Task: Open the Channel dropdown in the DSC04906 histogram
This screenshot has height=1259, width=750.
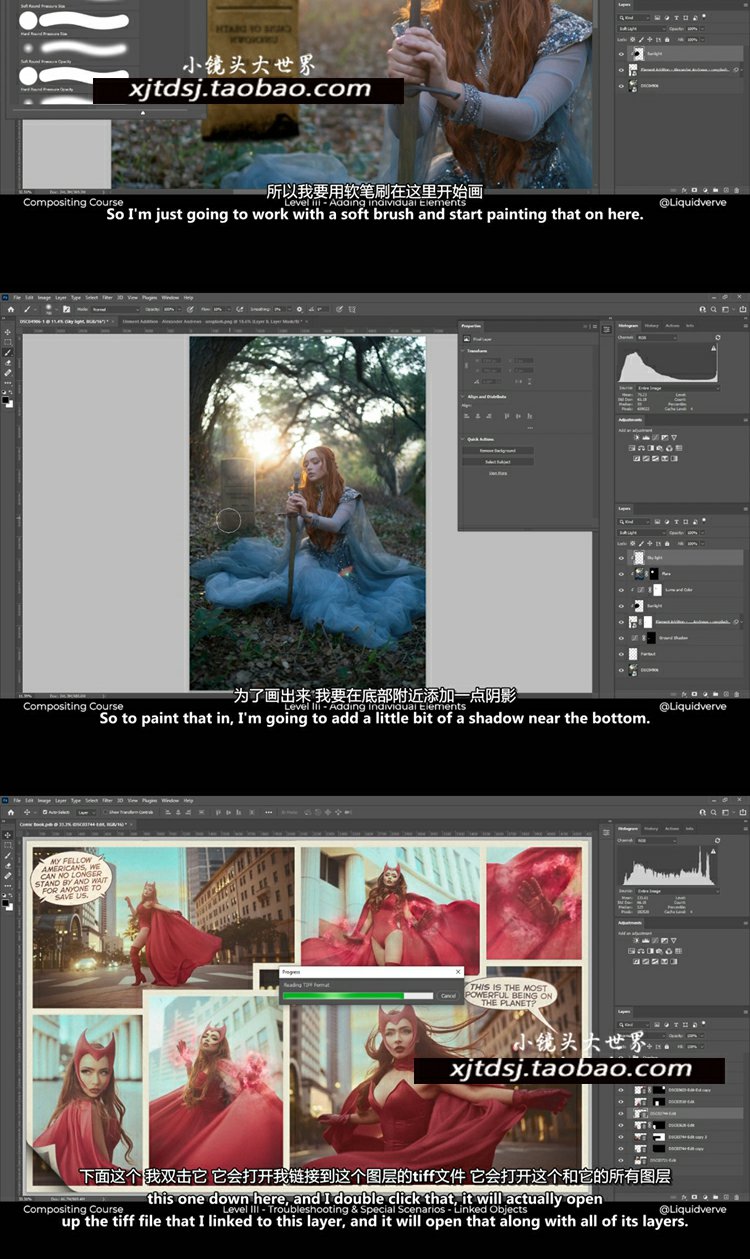Action: pos(657,338)
